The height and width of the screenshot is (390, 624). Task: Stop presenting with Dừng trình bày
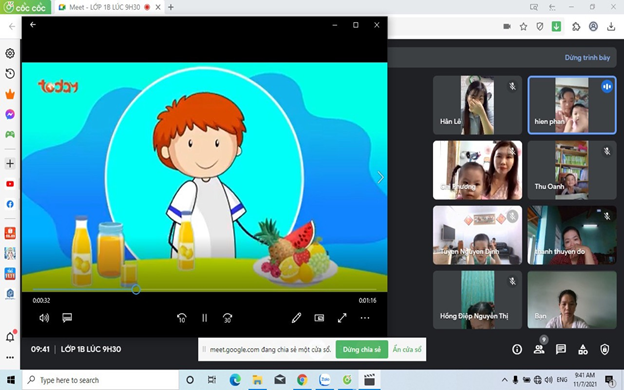pyautogui.click(x=587, y=58)
